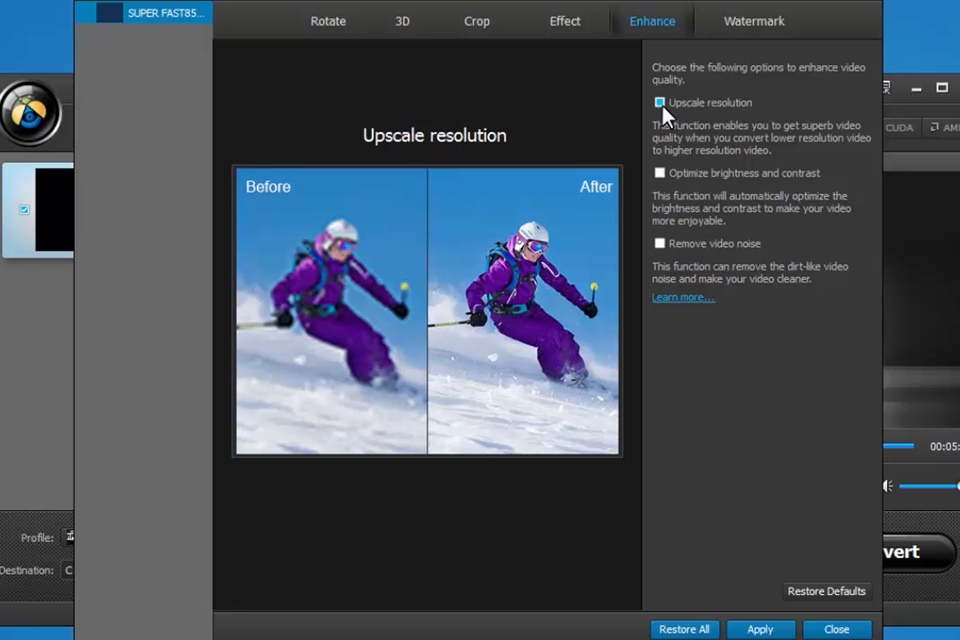
Task: Switch to the Rotate tab
Action: pyautogui.click(x=328, y=21)
